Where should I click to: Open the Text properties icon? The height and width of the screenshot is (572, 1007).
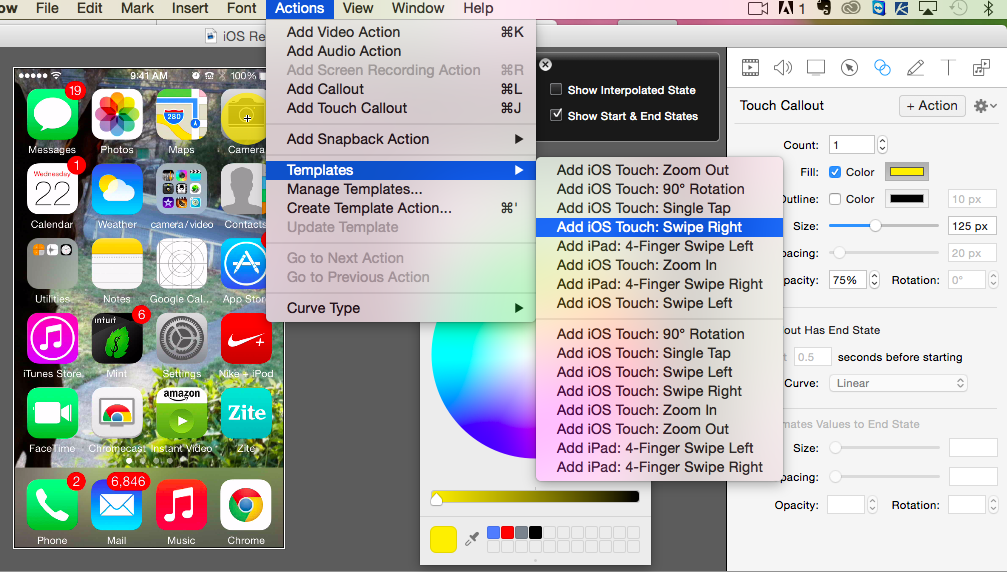click(948, 67)
